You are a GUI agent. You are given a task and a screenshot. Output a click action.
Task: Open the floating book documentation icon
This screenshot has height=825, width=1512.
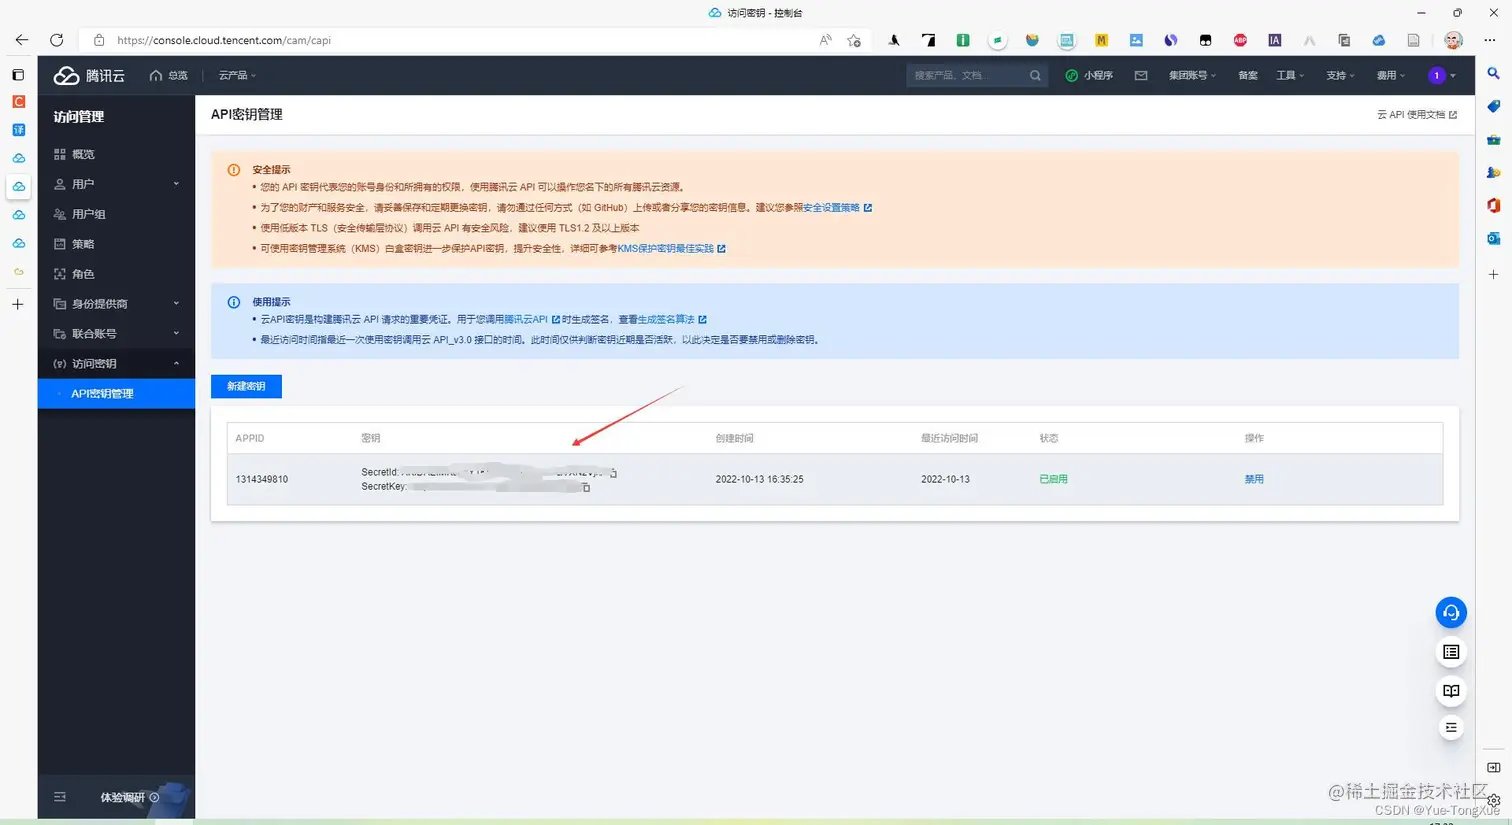[1451, 691]
